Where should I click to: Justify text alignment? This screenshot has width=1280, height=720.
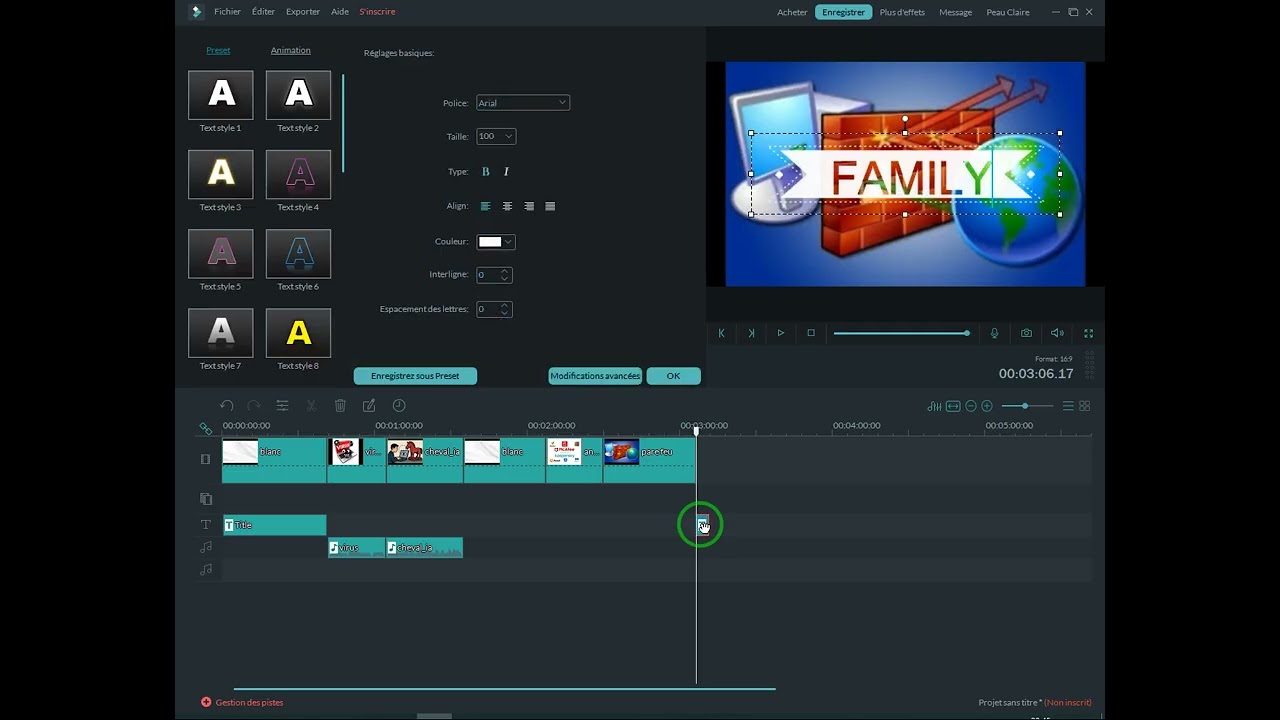click(x=550, y=206)
